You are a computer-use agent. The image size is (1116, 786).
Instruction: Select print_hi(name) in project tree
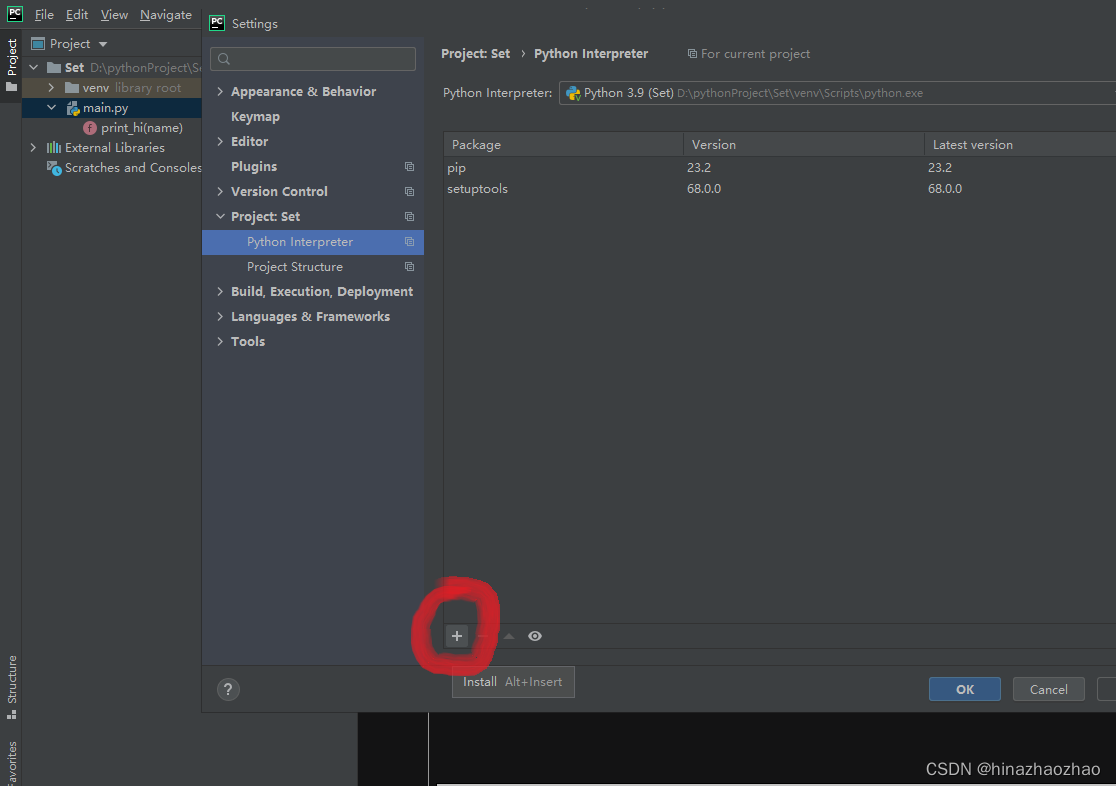[142, 128]
